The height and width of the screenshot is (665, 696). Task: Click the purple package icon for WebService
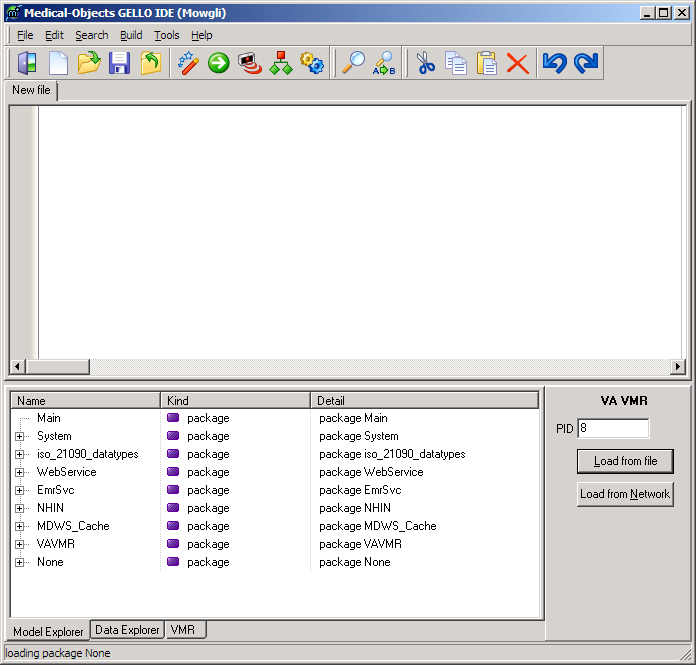click(x=173, y=472)
